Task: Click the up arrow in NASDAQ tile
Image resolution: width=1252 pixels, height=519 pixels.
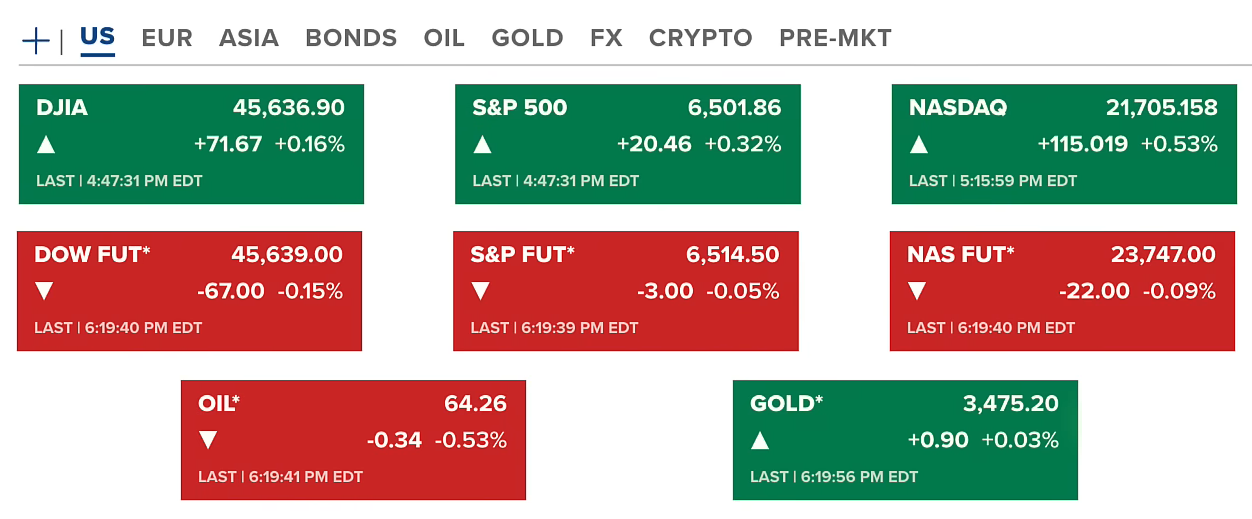Action: point(919,145)
